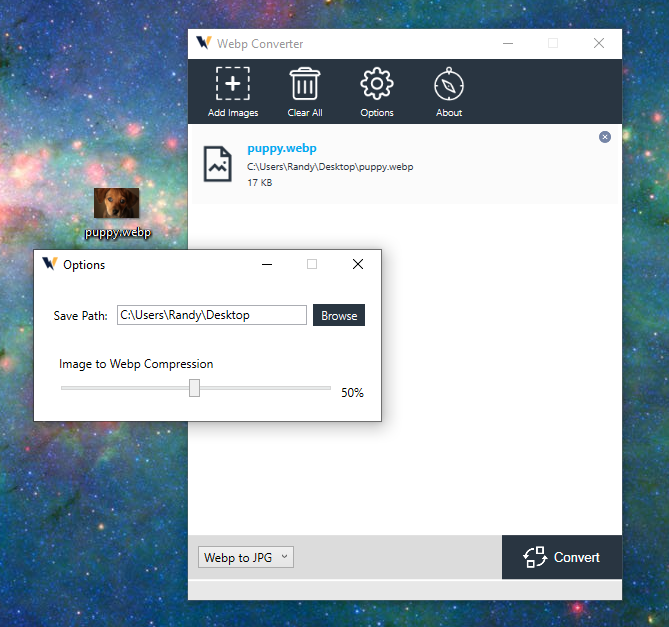Viewport: 669px width, 627px height.
Task: Click the Clear All trash icon
Action: 305,84
